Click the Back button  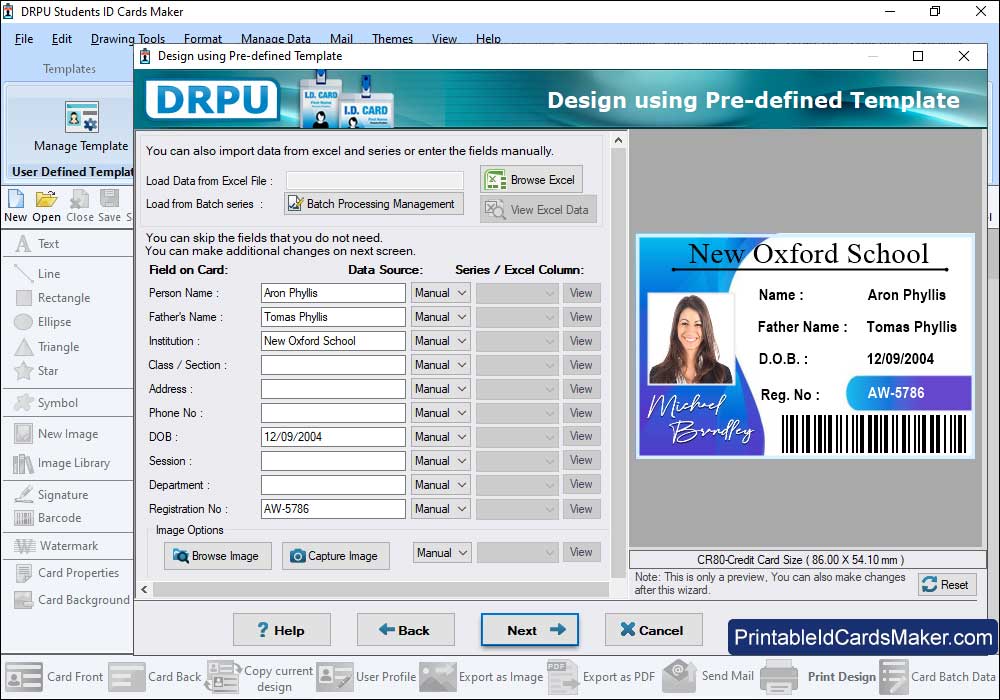point(405,630)
